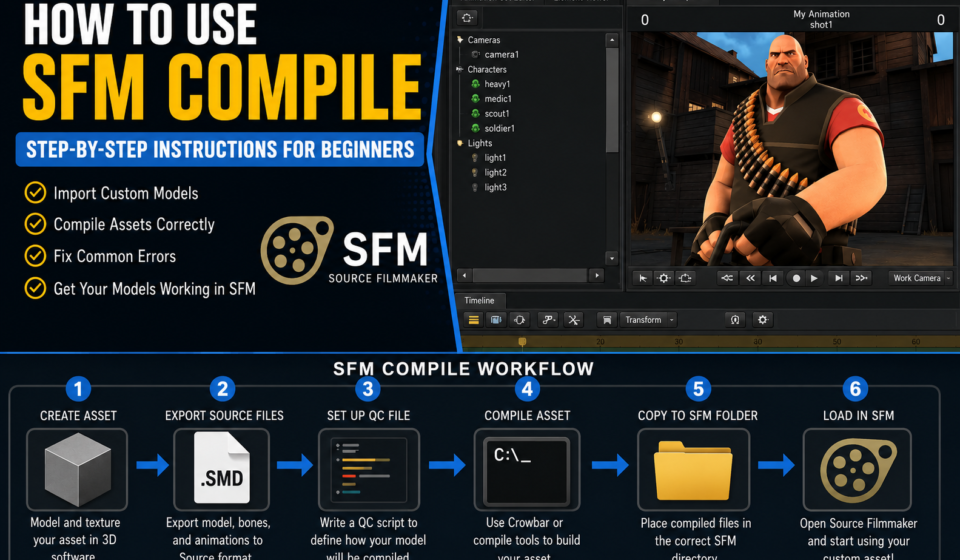
Task: Jump to the last frame with the rightmost playback button
Action: click(861, 278)
